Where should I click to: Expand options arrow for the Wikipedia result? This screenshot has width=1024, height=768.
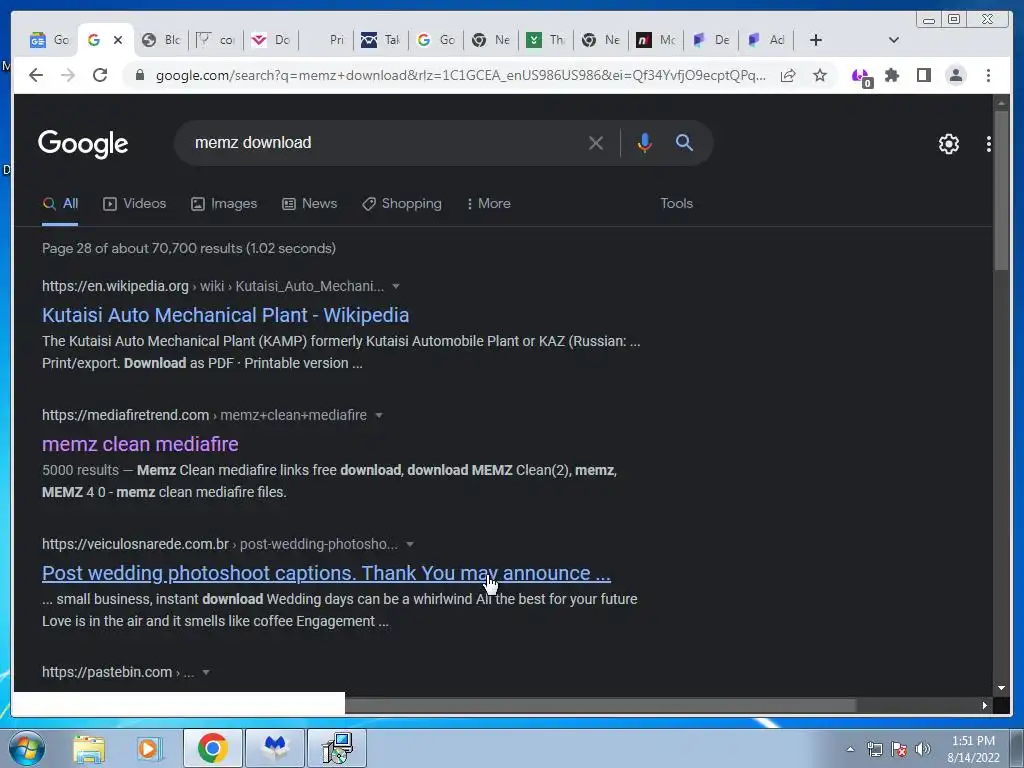[x=396, y=286]
